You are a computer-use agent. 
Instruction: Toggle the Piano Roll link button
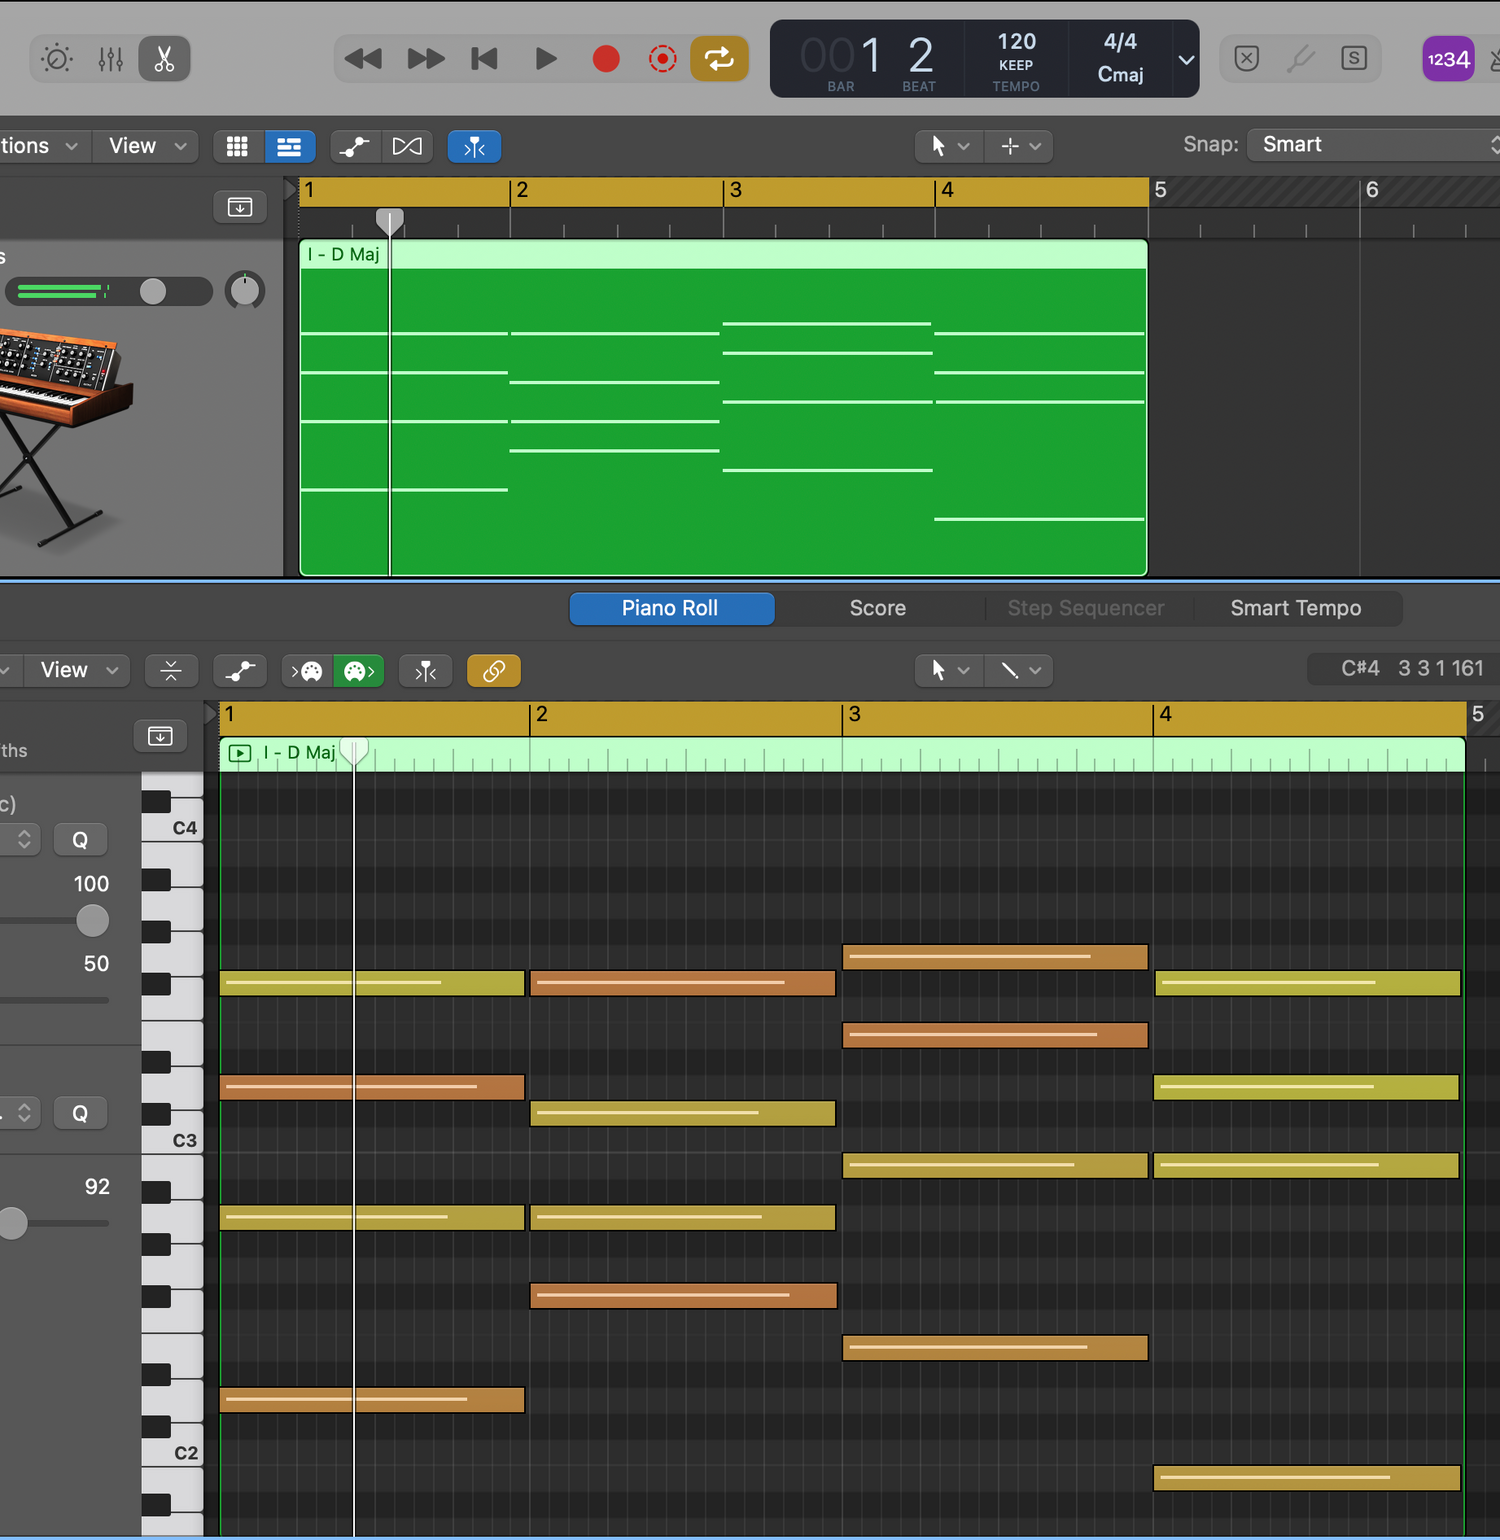[493, 671]
